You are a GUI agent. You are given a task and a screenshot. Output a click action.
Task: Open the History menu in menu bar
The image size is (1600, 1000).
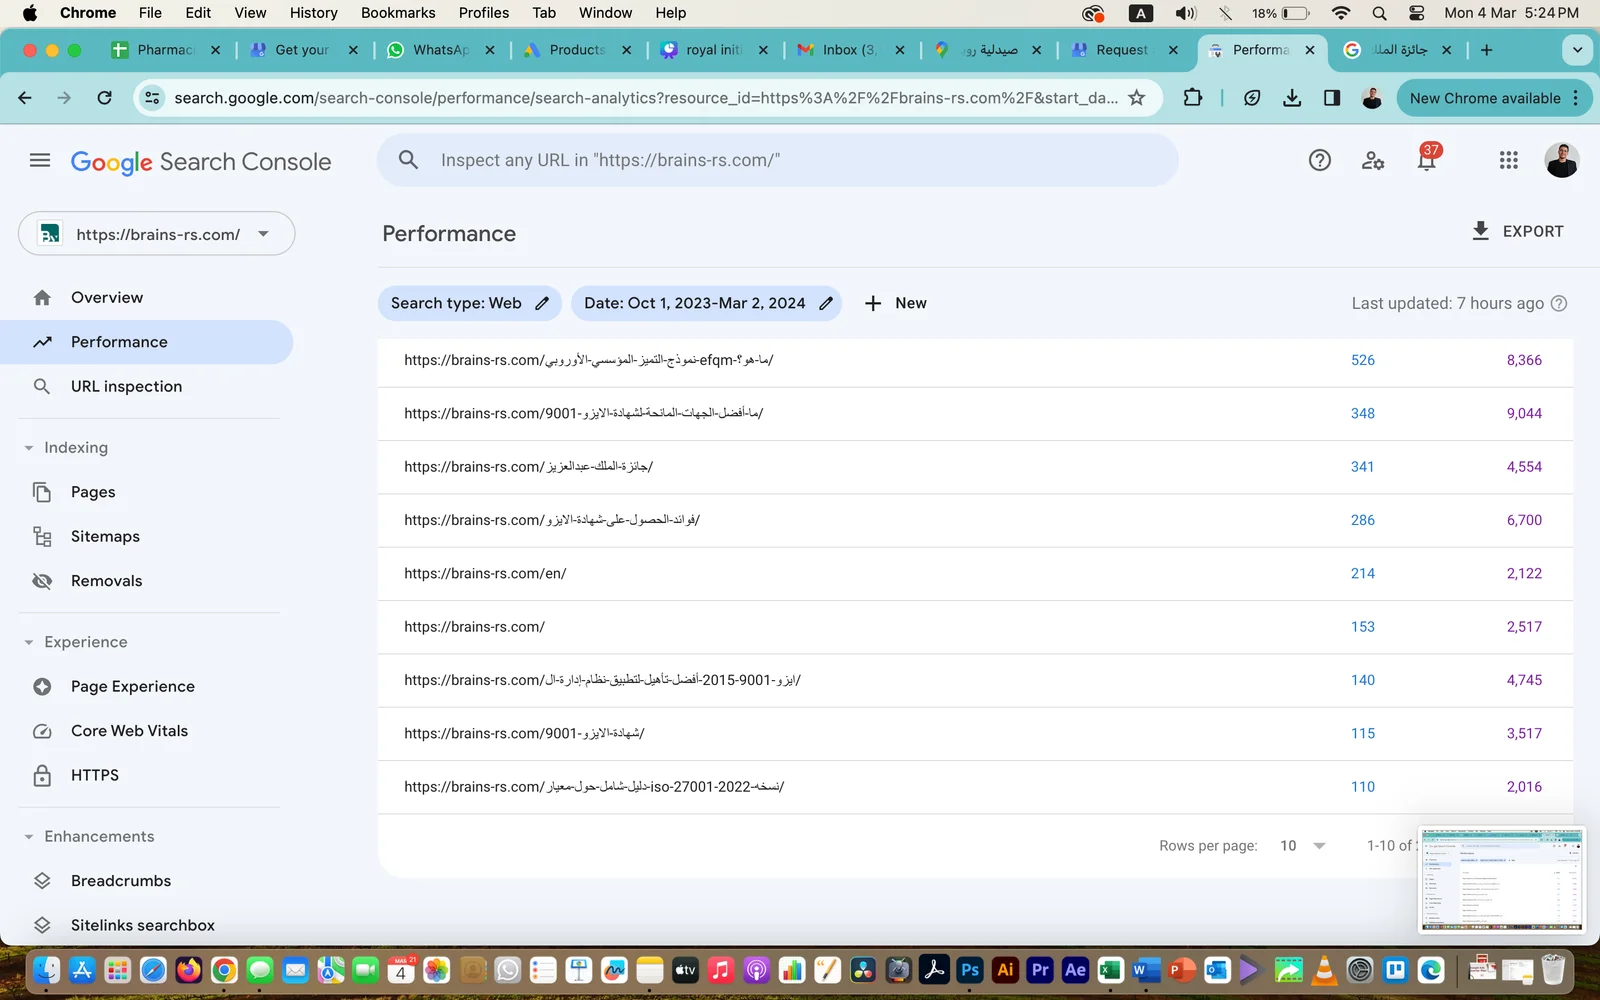[313, 13]
